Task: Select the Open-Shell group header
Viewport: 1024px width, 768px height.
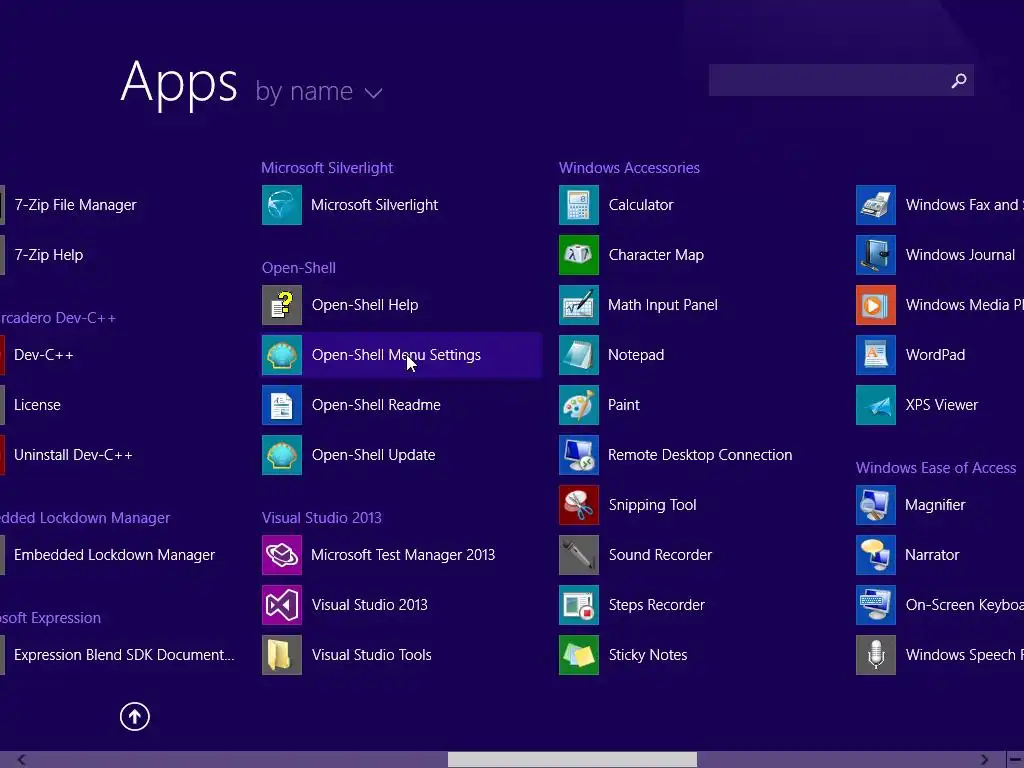Action: 299,268
